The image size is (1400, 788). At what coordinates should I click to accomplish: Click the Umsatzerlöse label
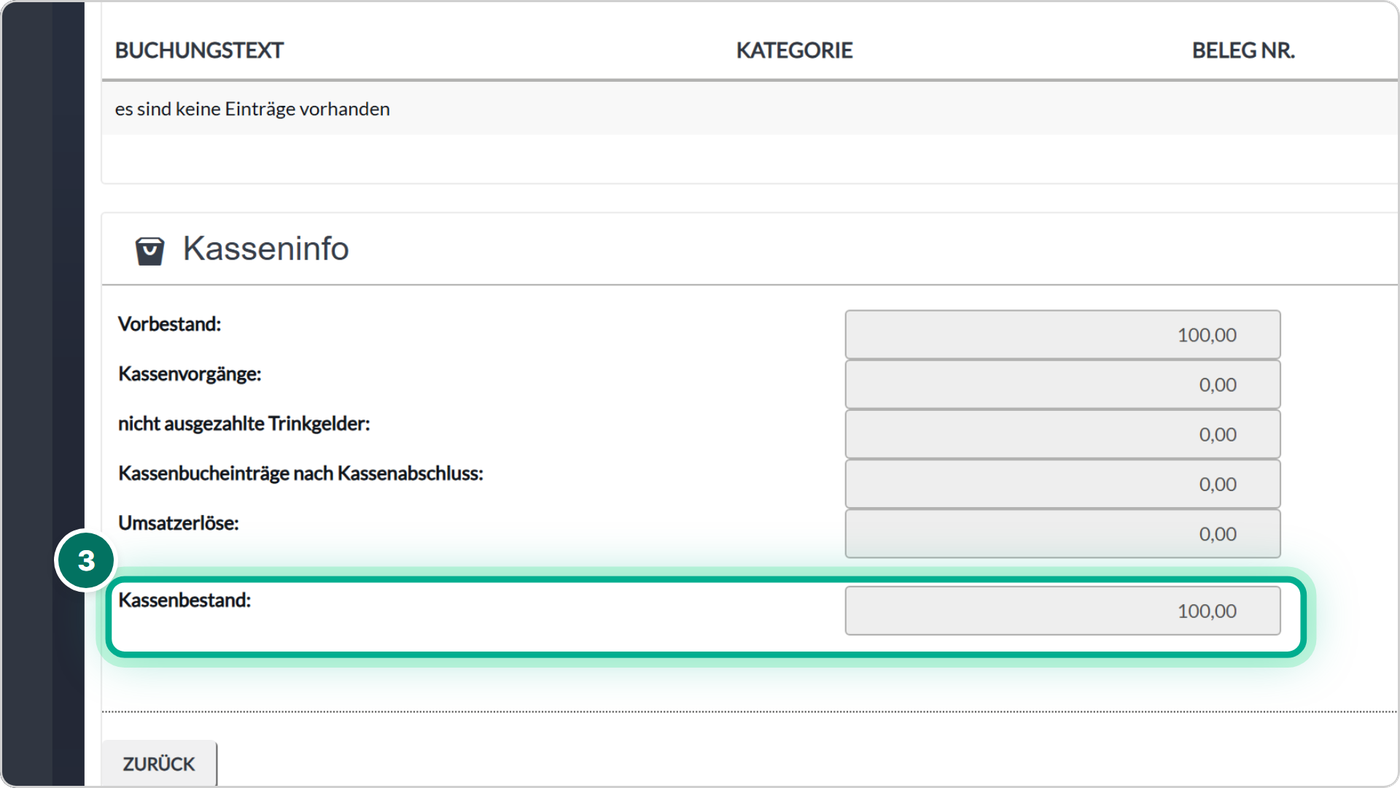[x=179, y=523]
